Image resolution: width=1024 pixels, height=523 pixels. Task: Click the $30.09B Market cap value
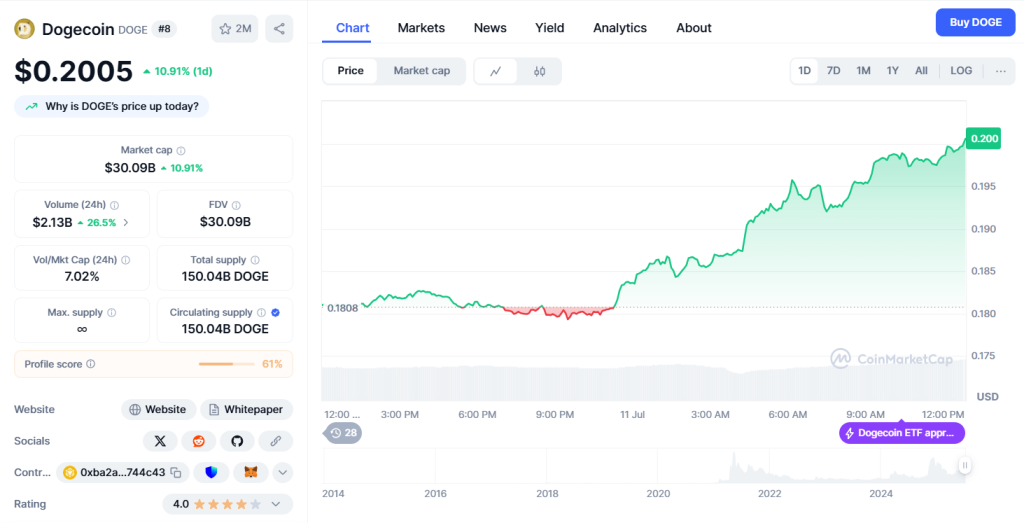(x=130, y=168)
